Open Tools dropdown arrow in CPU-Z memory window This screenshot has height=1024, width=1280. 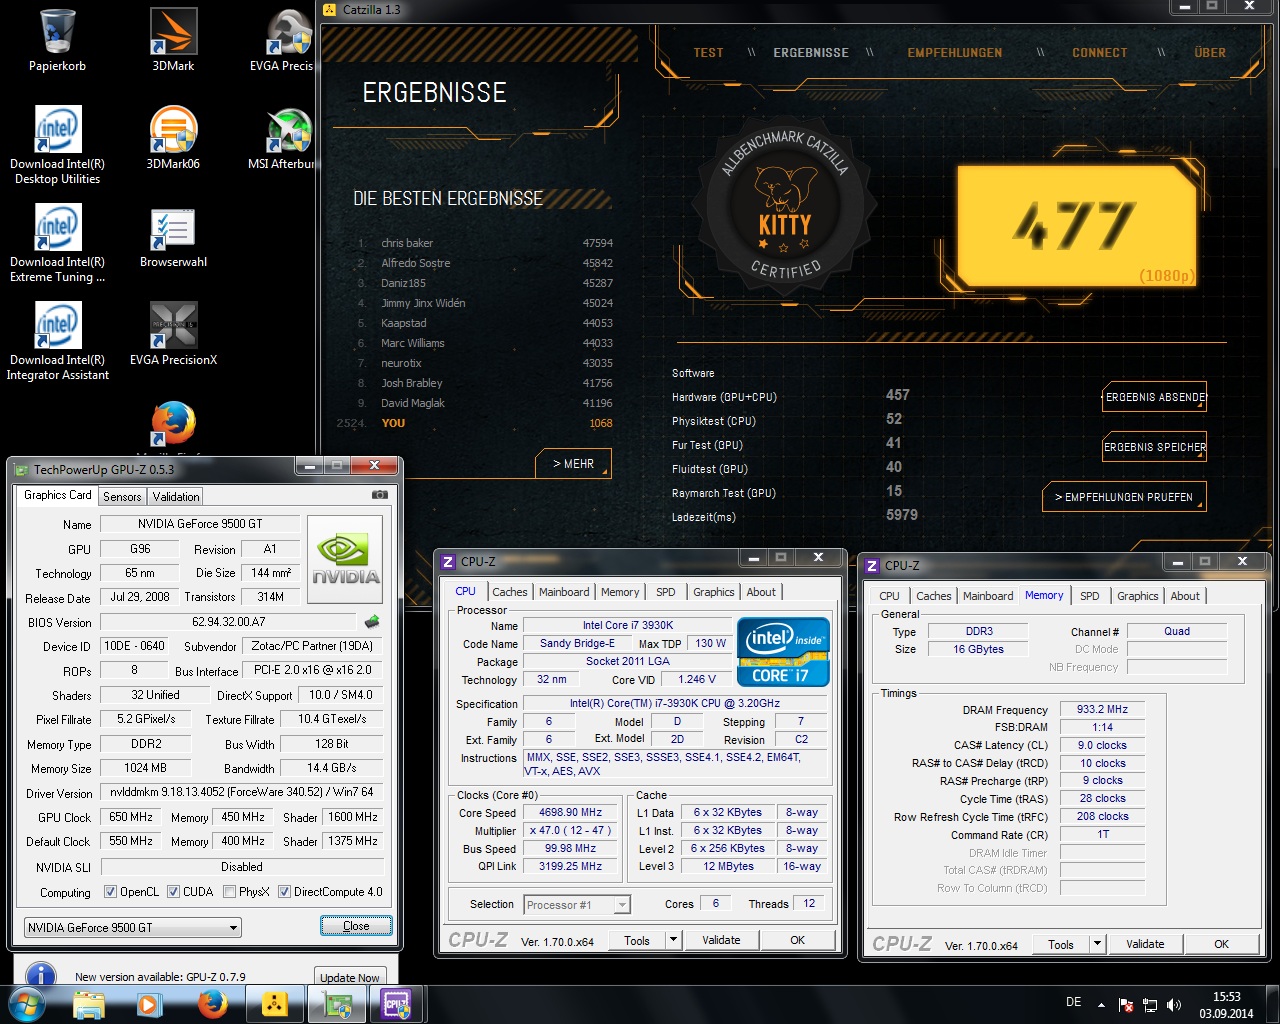[x=1097, y=944]
